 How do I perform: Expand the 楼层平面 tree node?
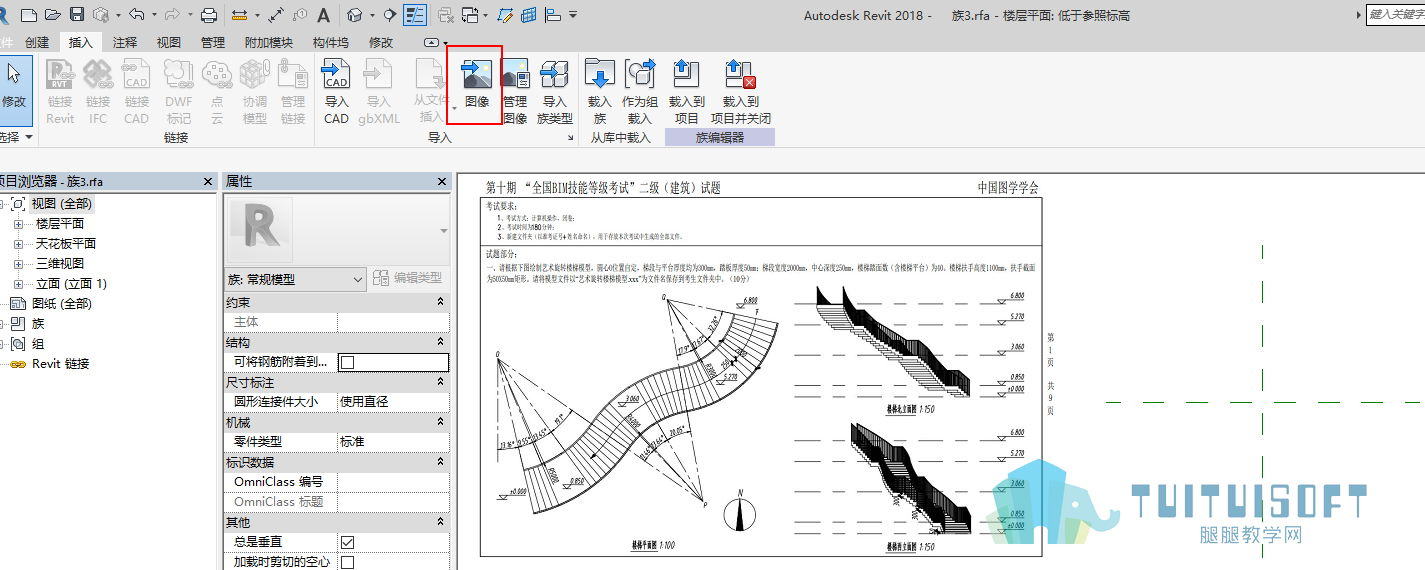pos(17,224)
